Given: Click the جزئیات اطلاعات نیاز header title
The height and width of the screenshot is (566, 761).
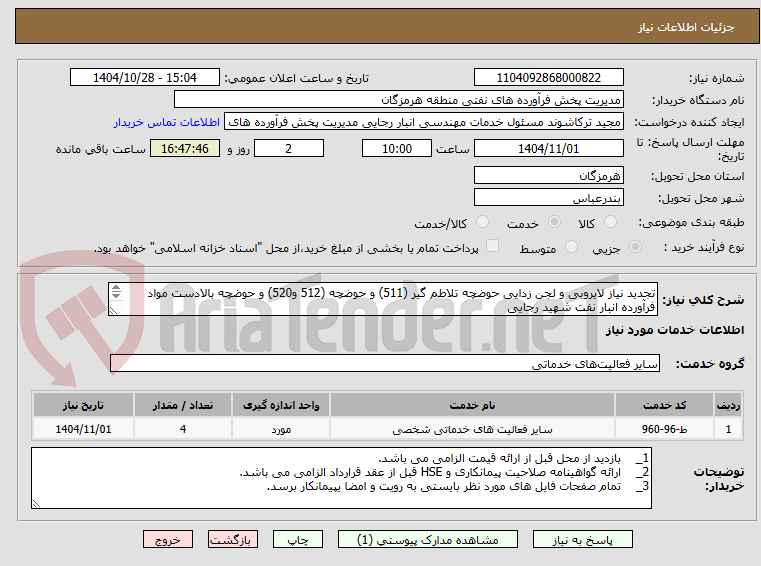Looking at the screenshot, I should pos(686,27).
